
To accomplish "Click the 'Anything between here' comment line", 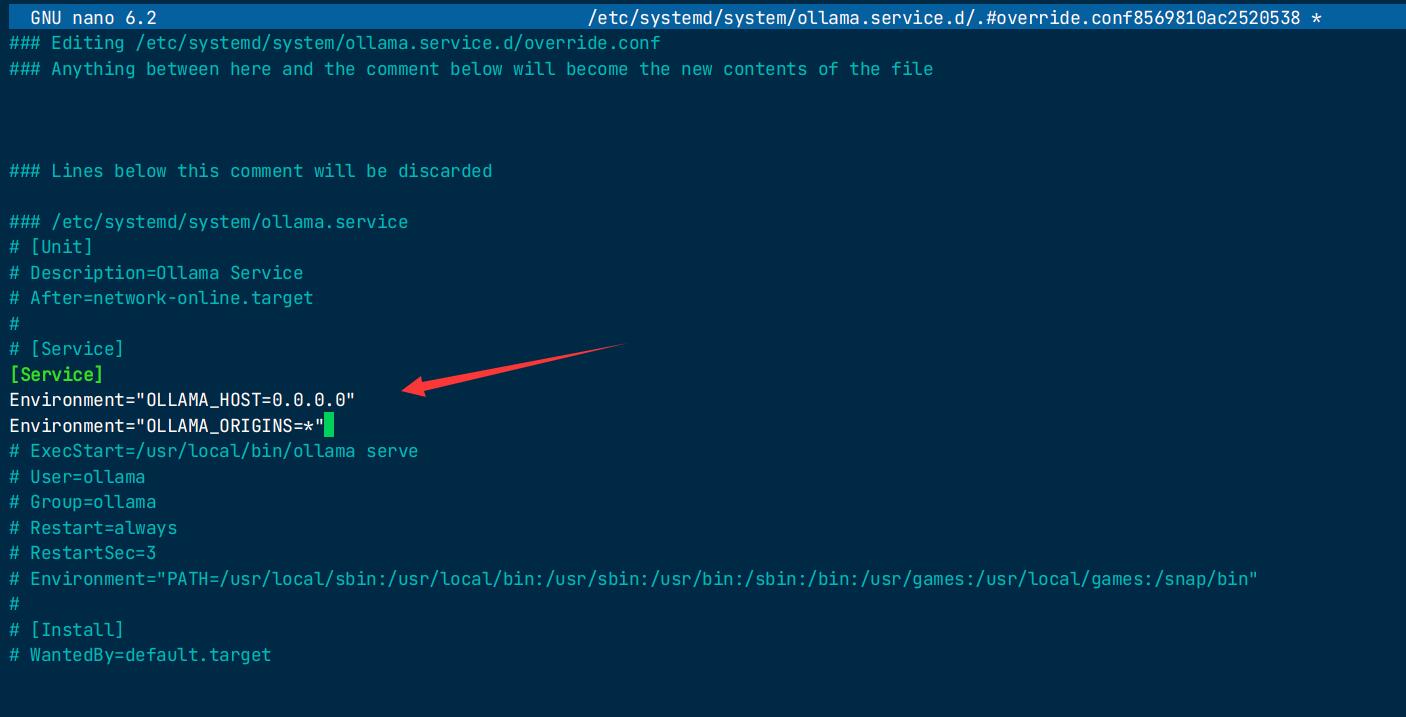I will [x=471, y=69].
